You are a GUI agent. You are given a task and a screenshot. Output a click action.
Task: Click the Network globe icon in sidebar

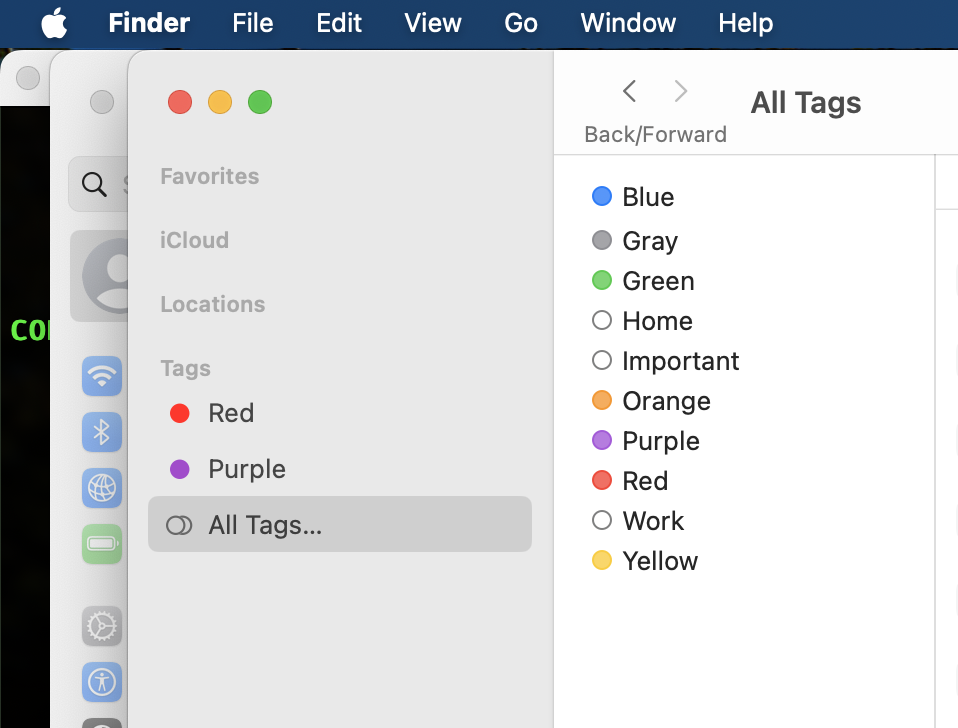tap(101, 488)
